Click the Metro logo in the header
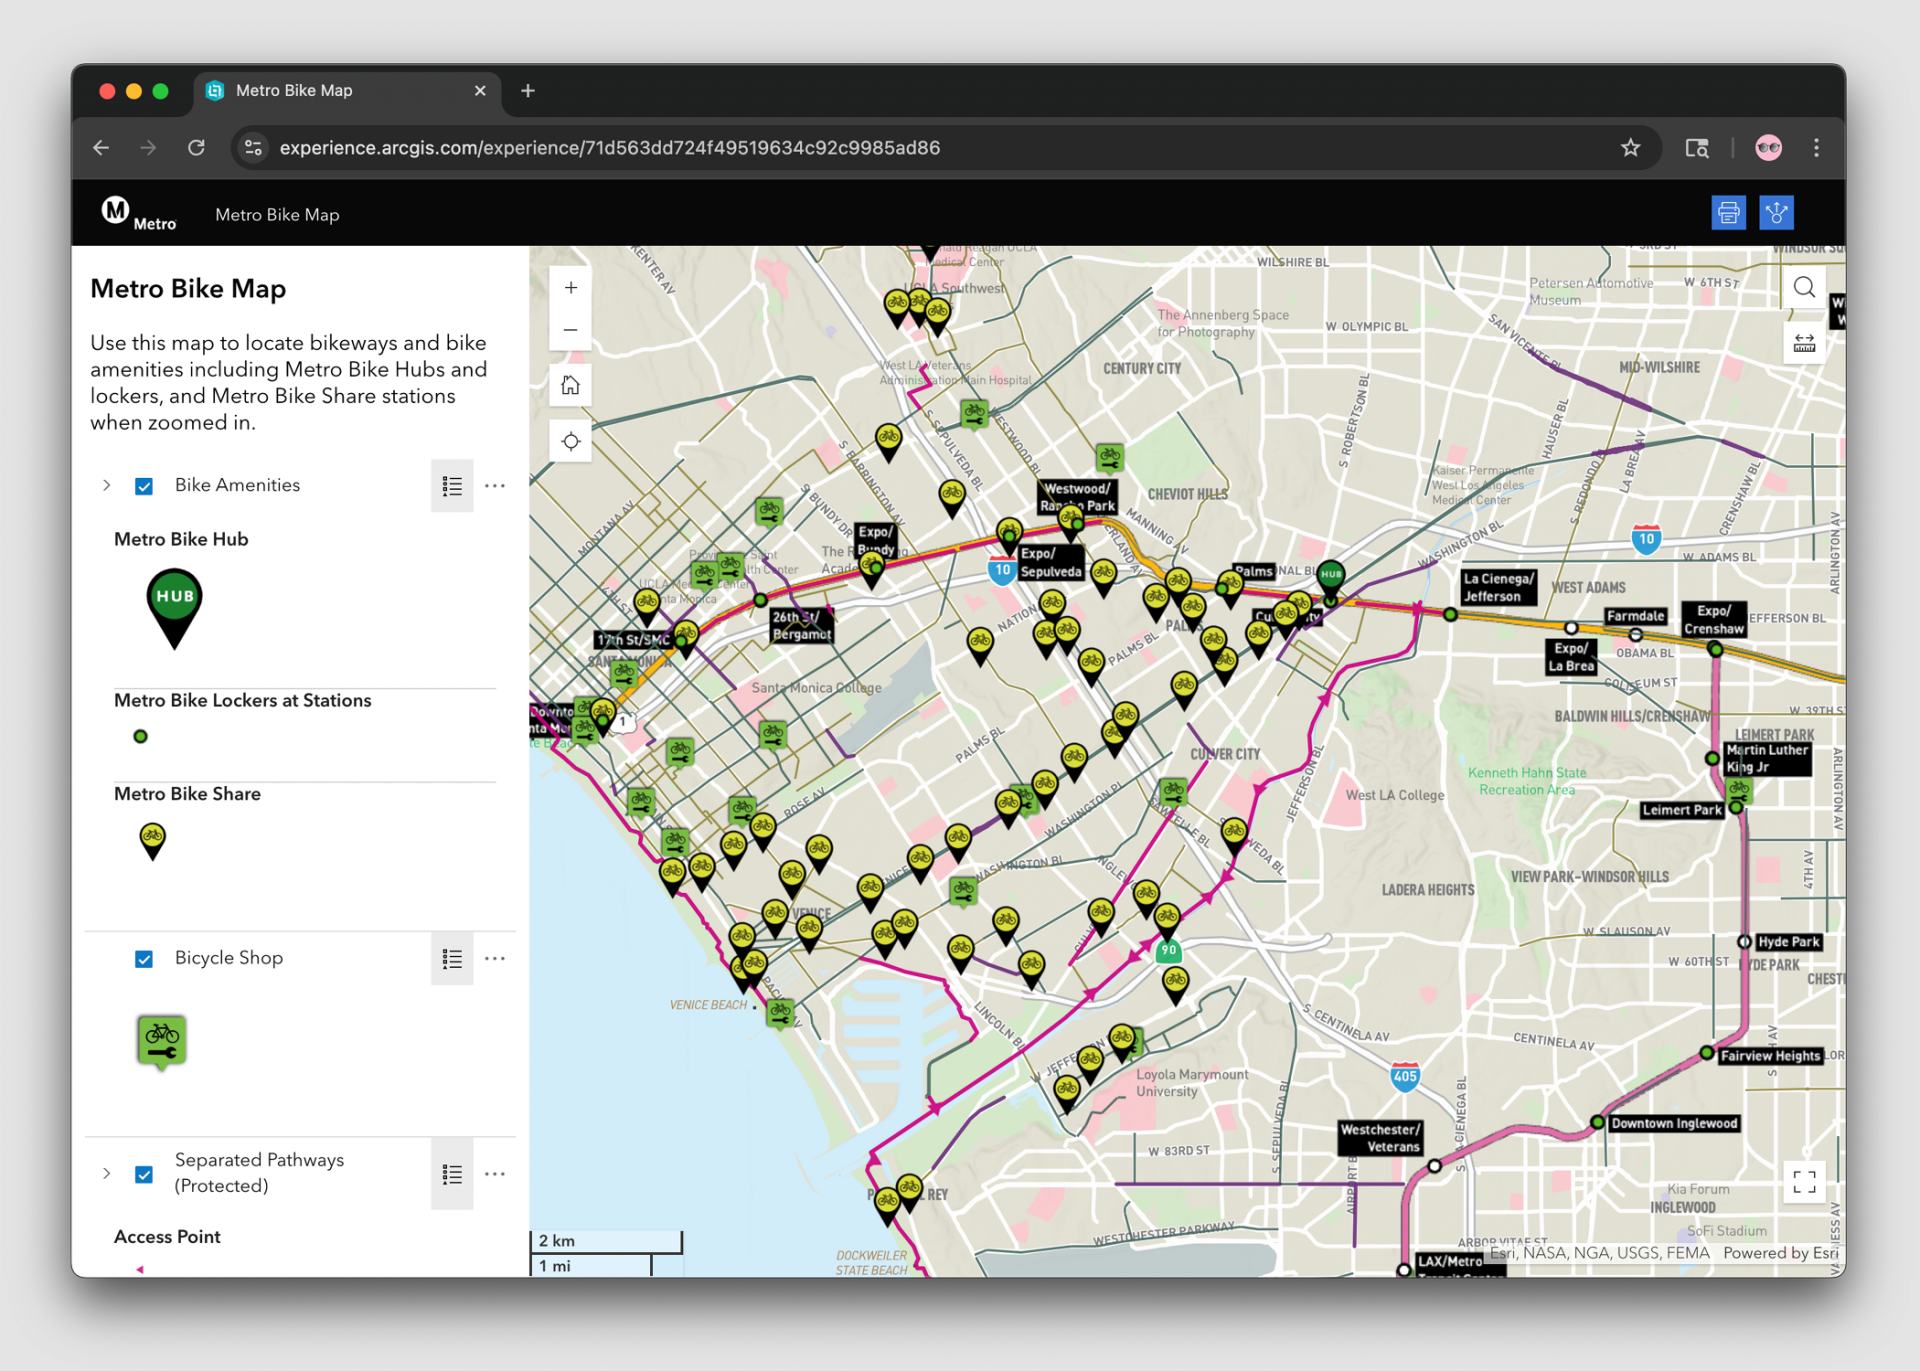 point(116,212)
